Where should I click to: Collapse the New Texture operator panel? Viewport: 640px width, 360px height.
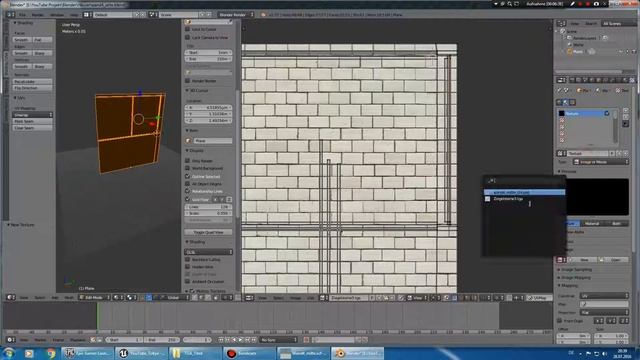(20, 225)
